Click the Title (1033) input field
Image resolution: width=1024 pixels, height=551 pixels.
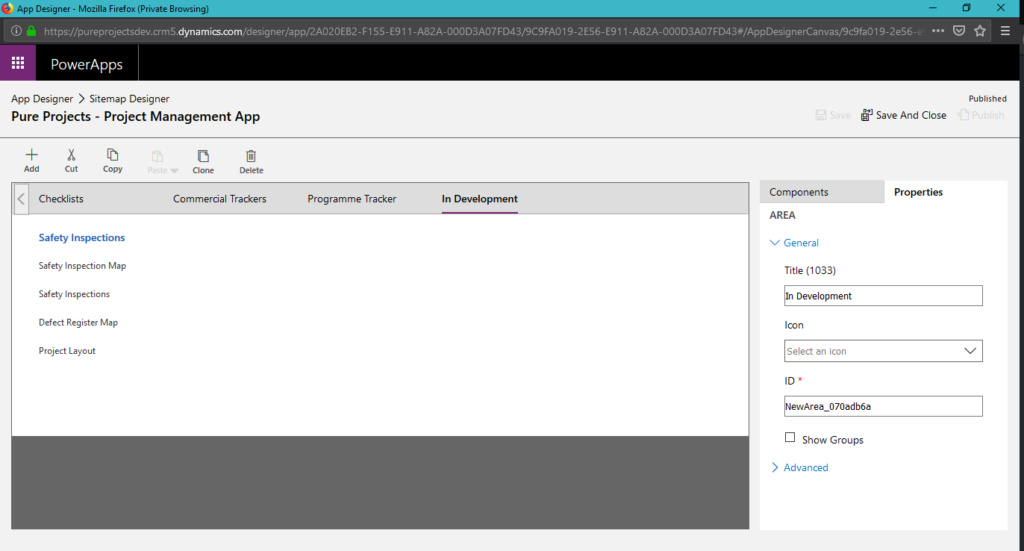[x=883, y=296]
